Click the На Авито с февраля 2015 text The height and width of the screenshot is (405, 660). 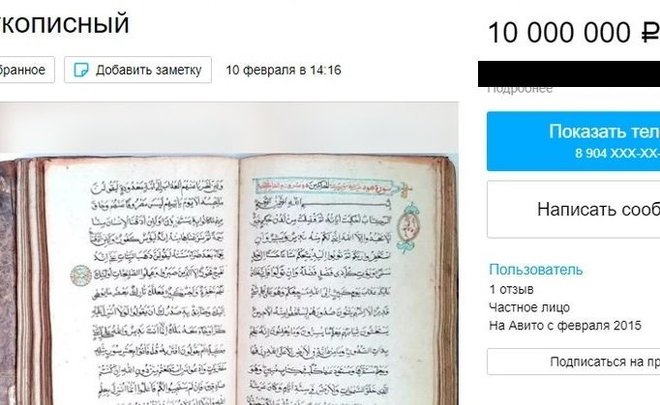pos(565,325)
